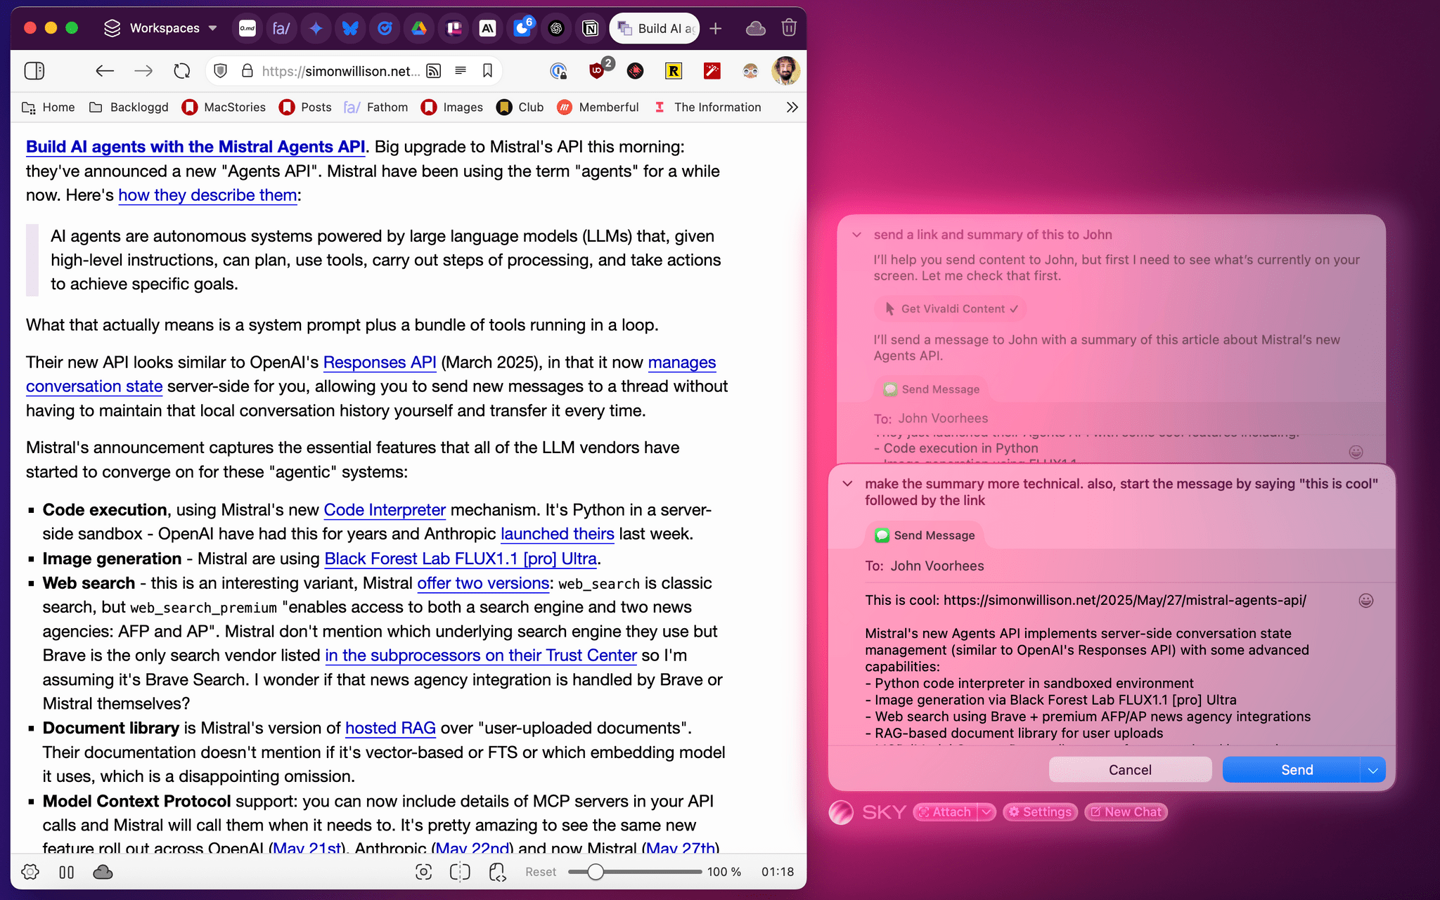This screenshot has width=1440, height=900.
Task: Expand the Send button dropdown arrow
Action: coord(1373,770)
